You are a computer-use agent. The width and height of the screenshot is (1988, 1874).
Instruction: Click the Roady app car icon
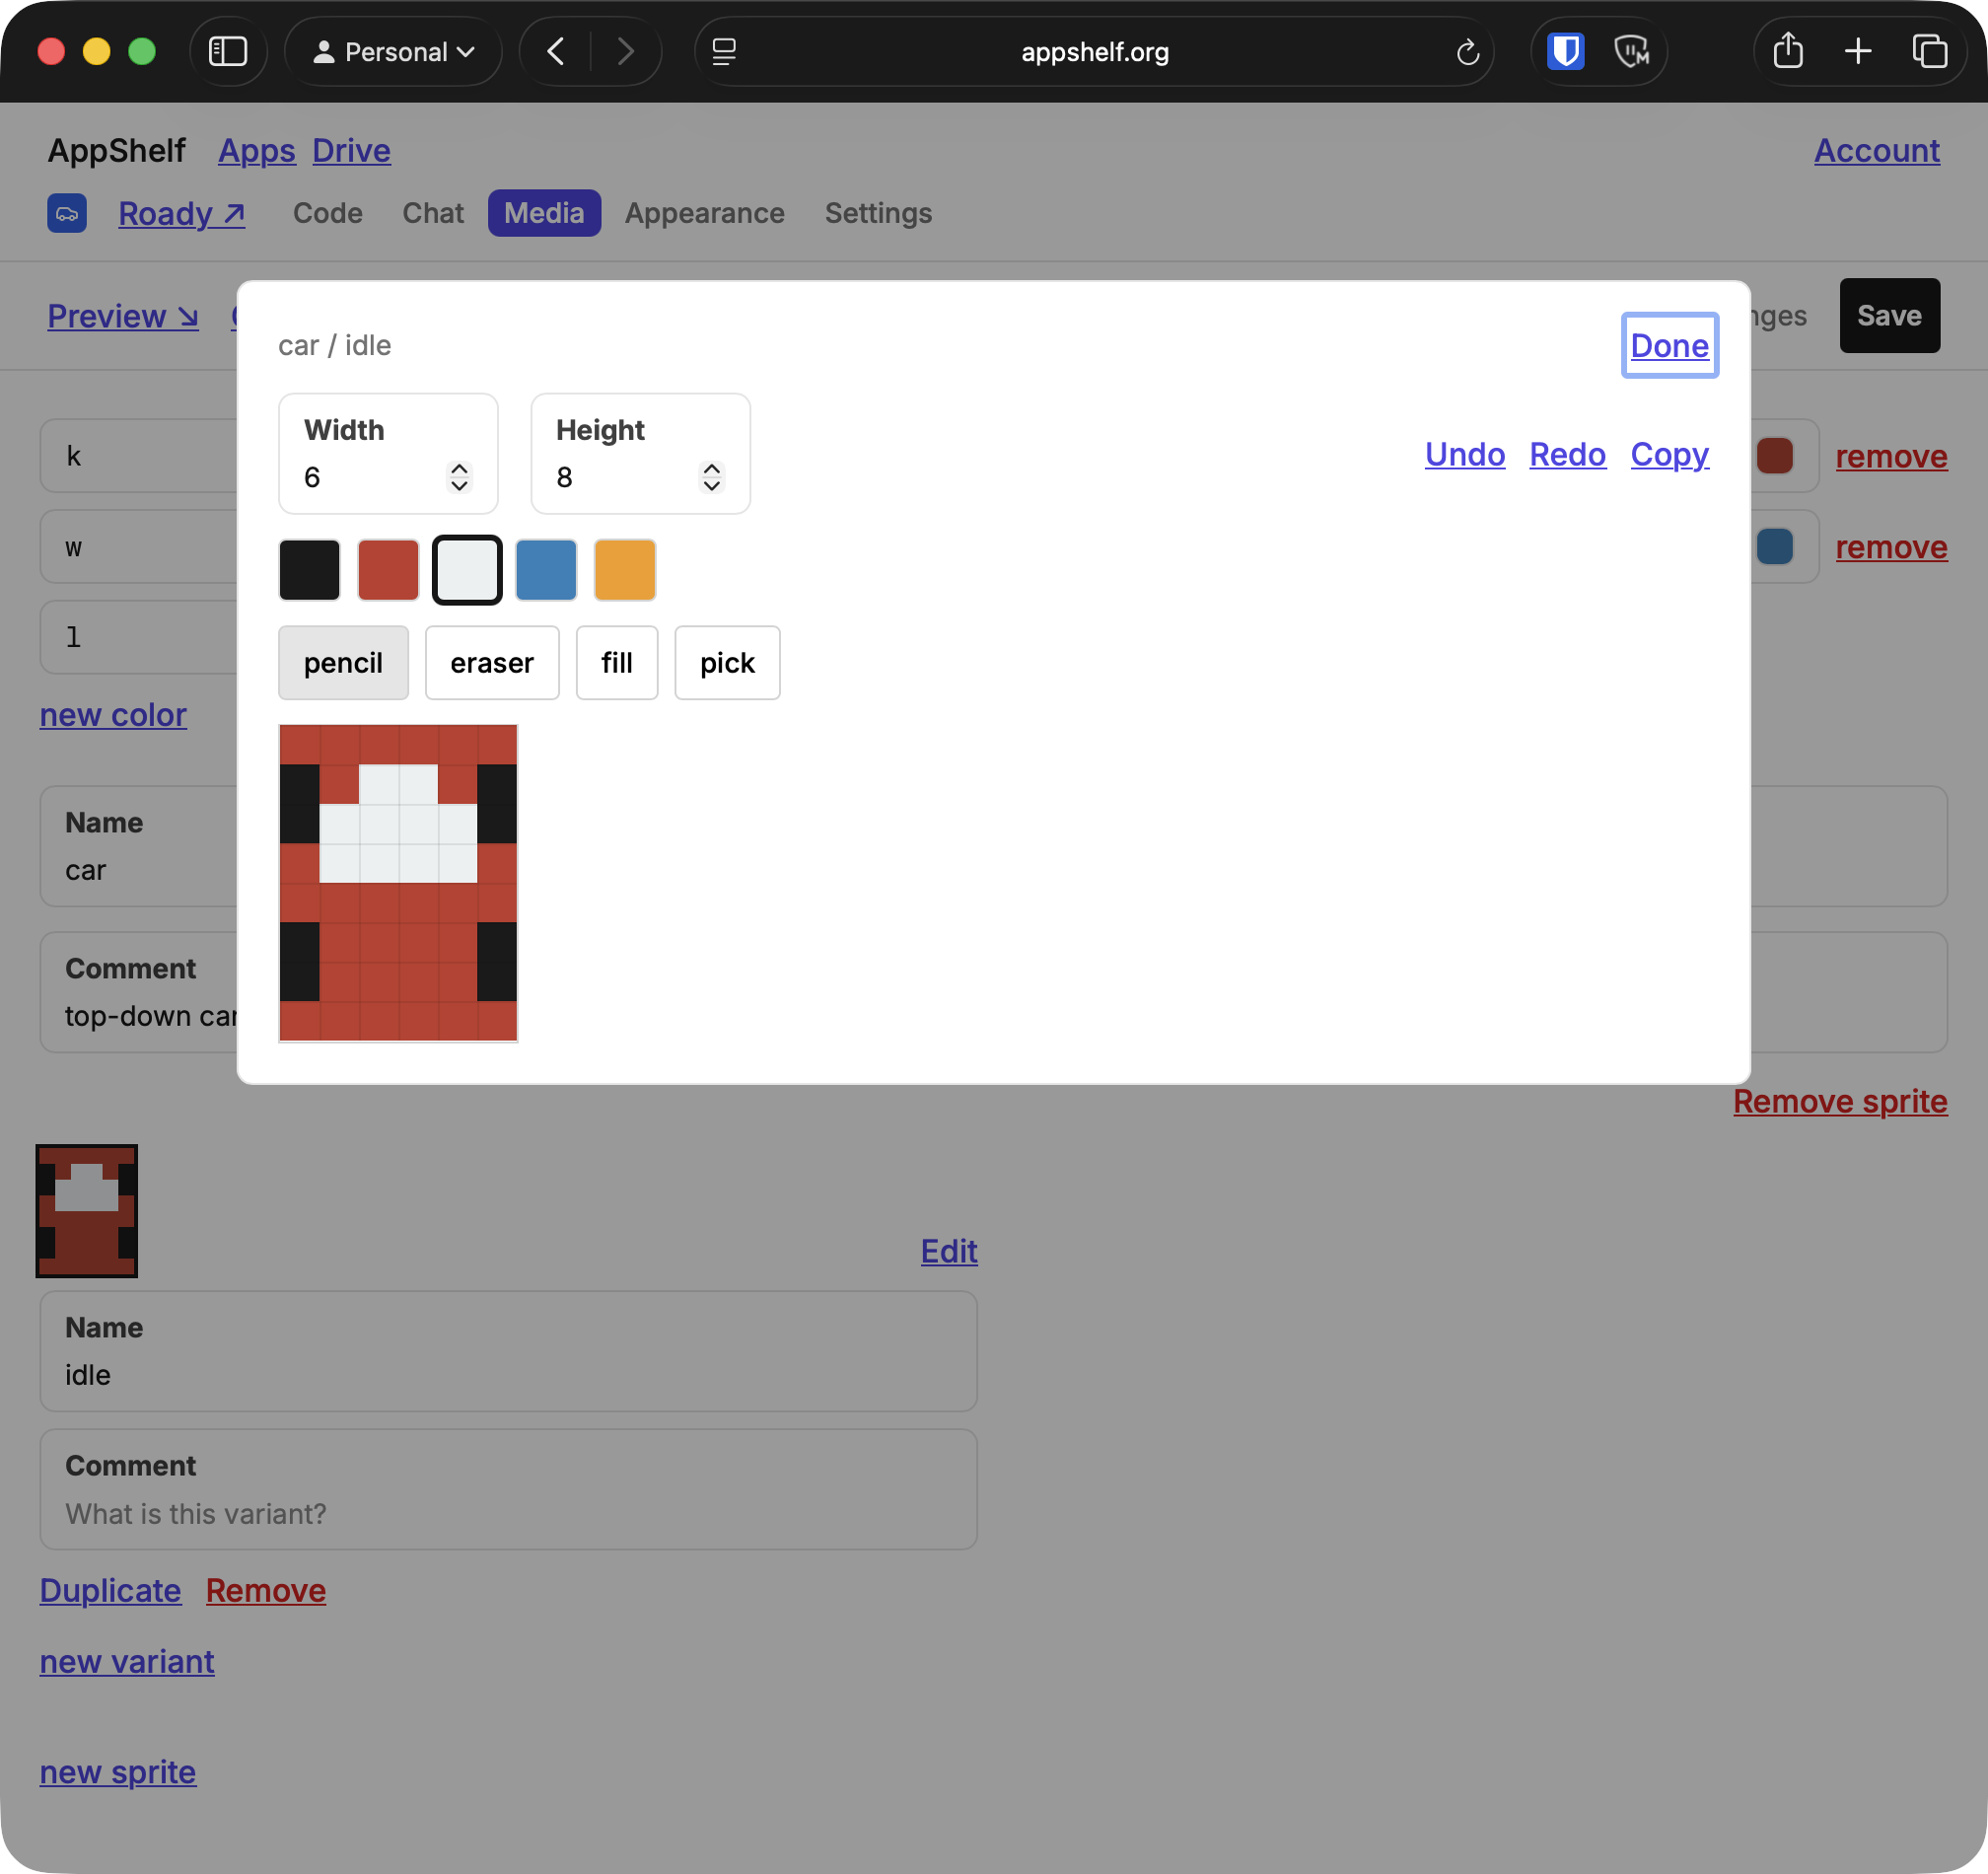click(67, 213)
